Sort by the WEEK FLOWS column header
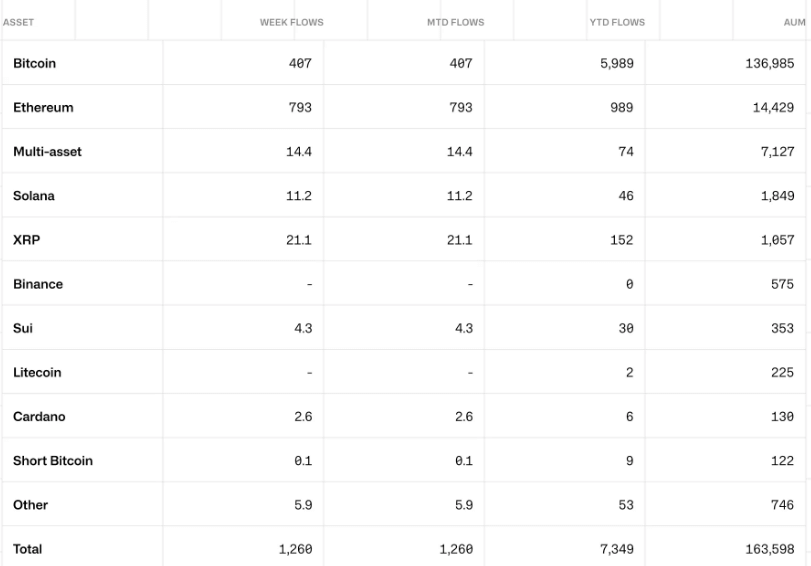 coord(292,22)
